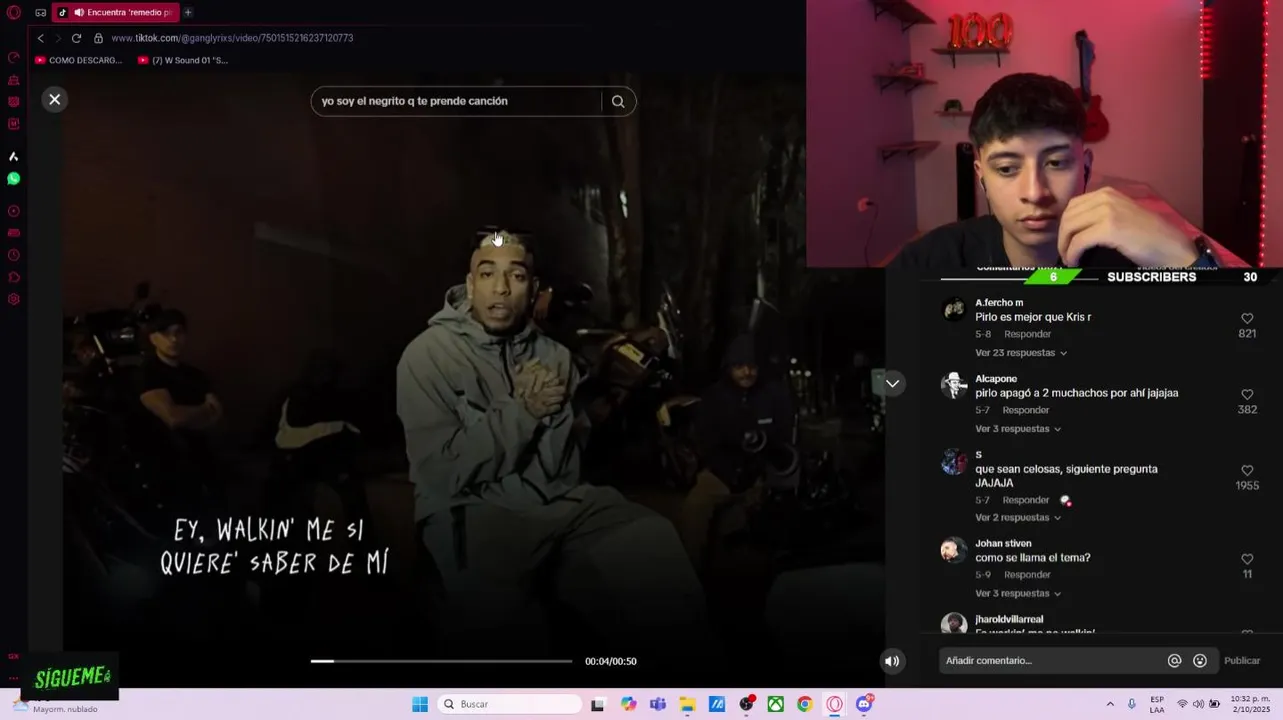Open History clock in Opera sidebar
Image resolution: width=1283 pixels, height=720 pixels.
pos(14,255)
